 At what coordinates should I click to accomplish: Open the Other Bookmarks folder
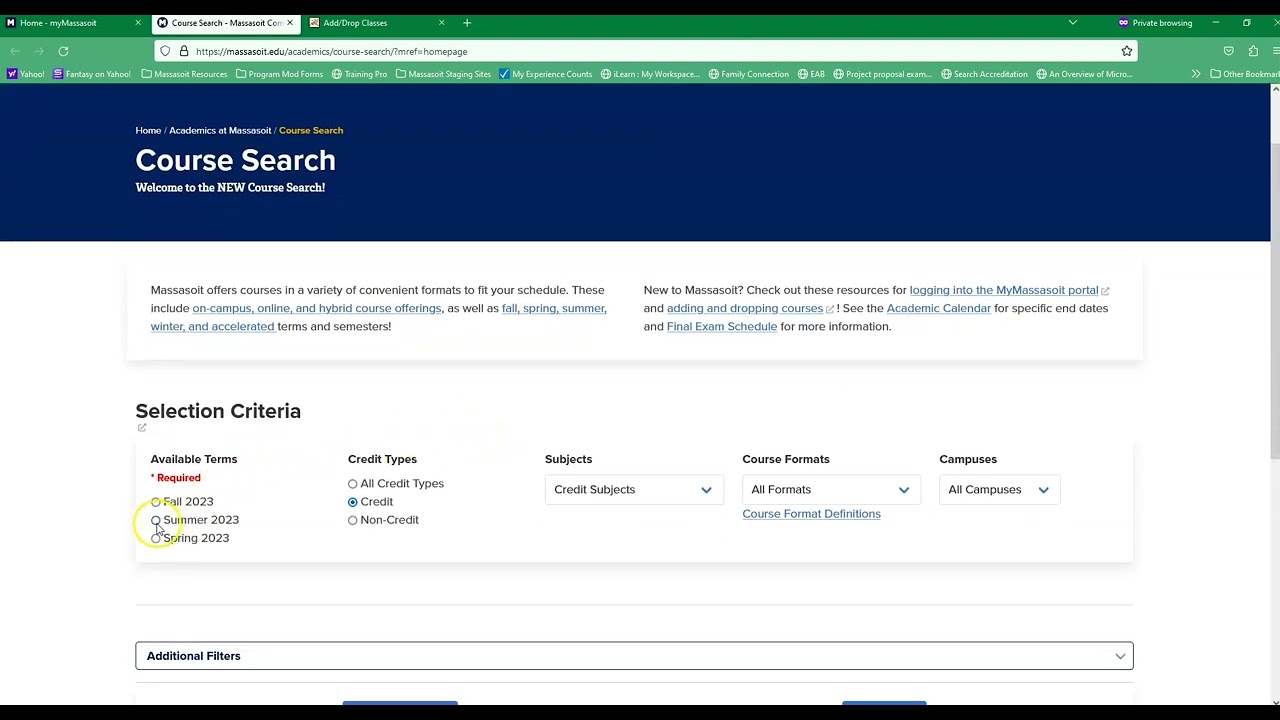(1244, 74)
